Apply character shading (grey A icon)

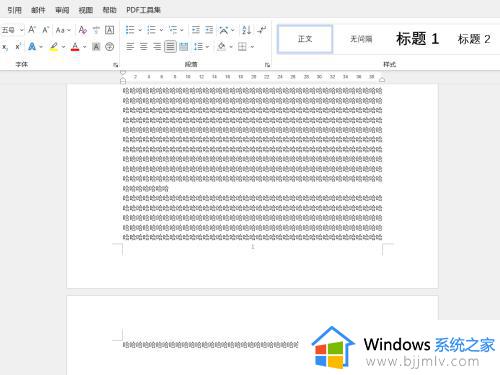click(x=96, y=47)
